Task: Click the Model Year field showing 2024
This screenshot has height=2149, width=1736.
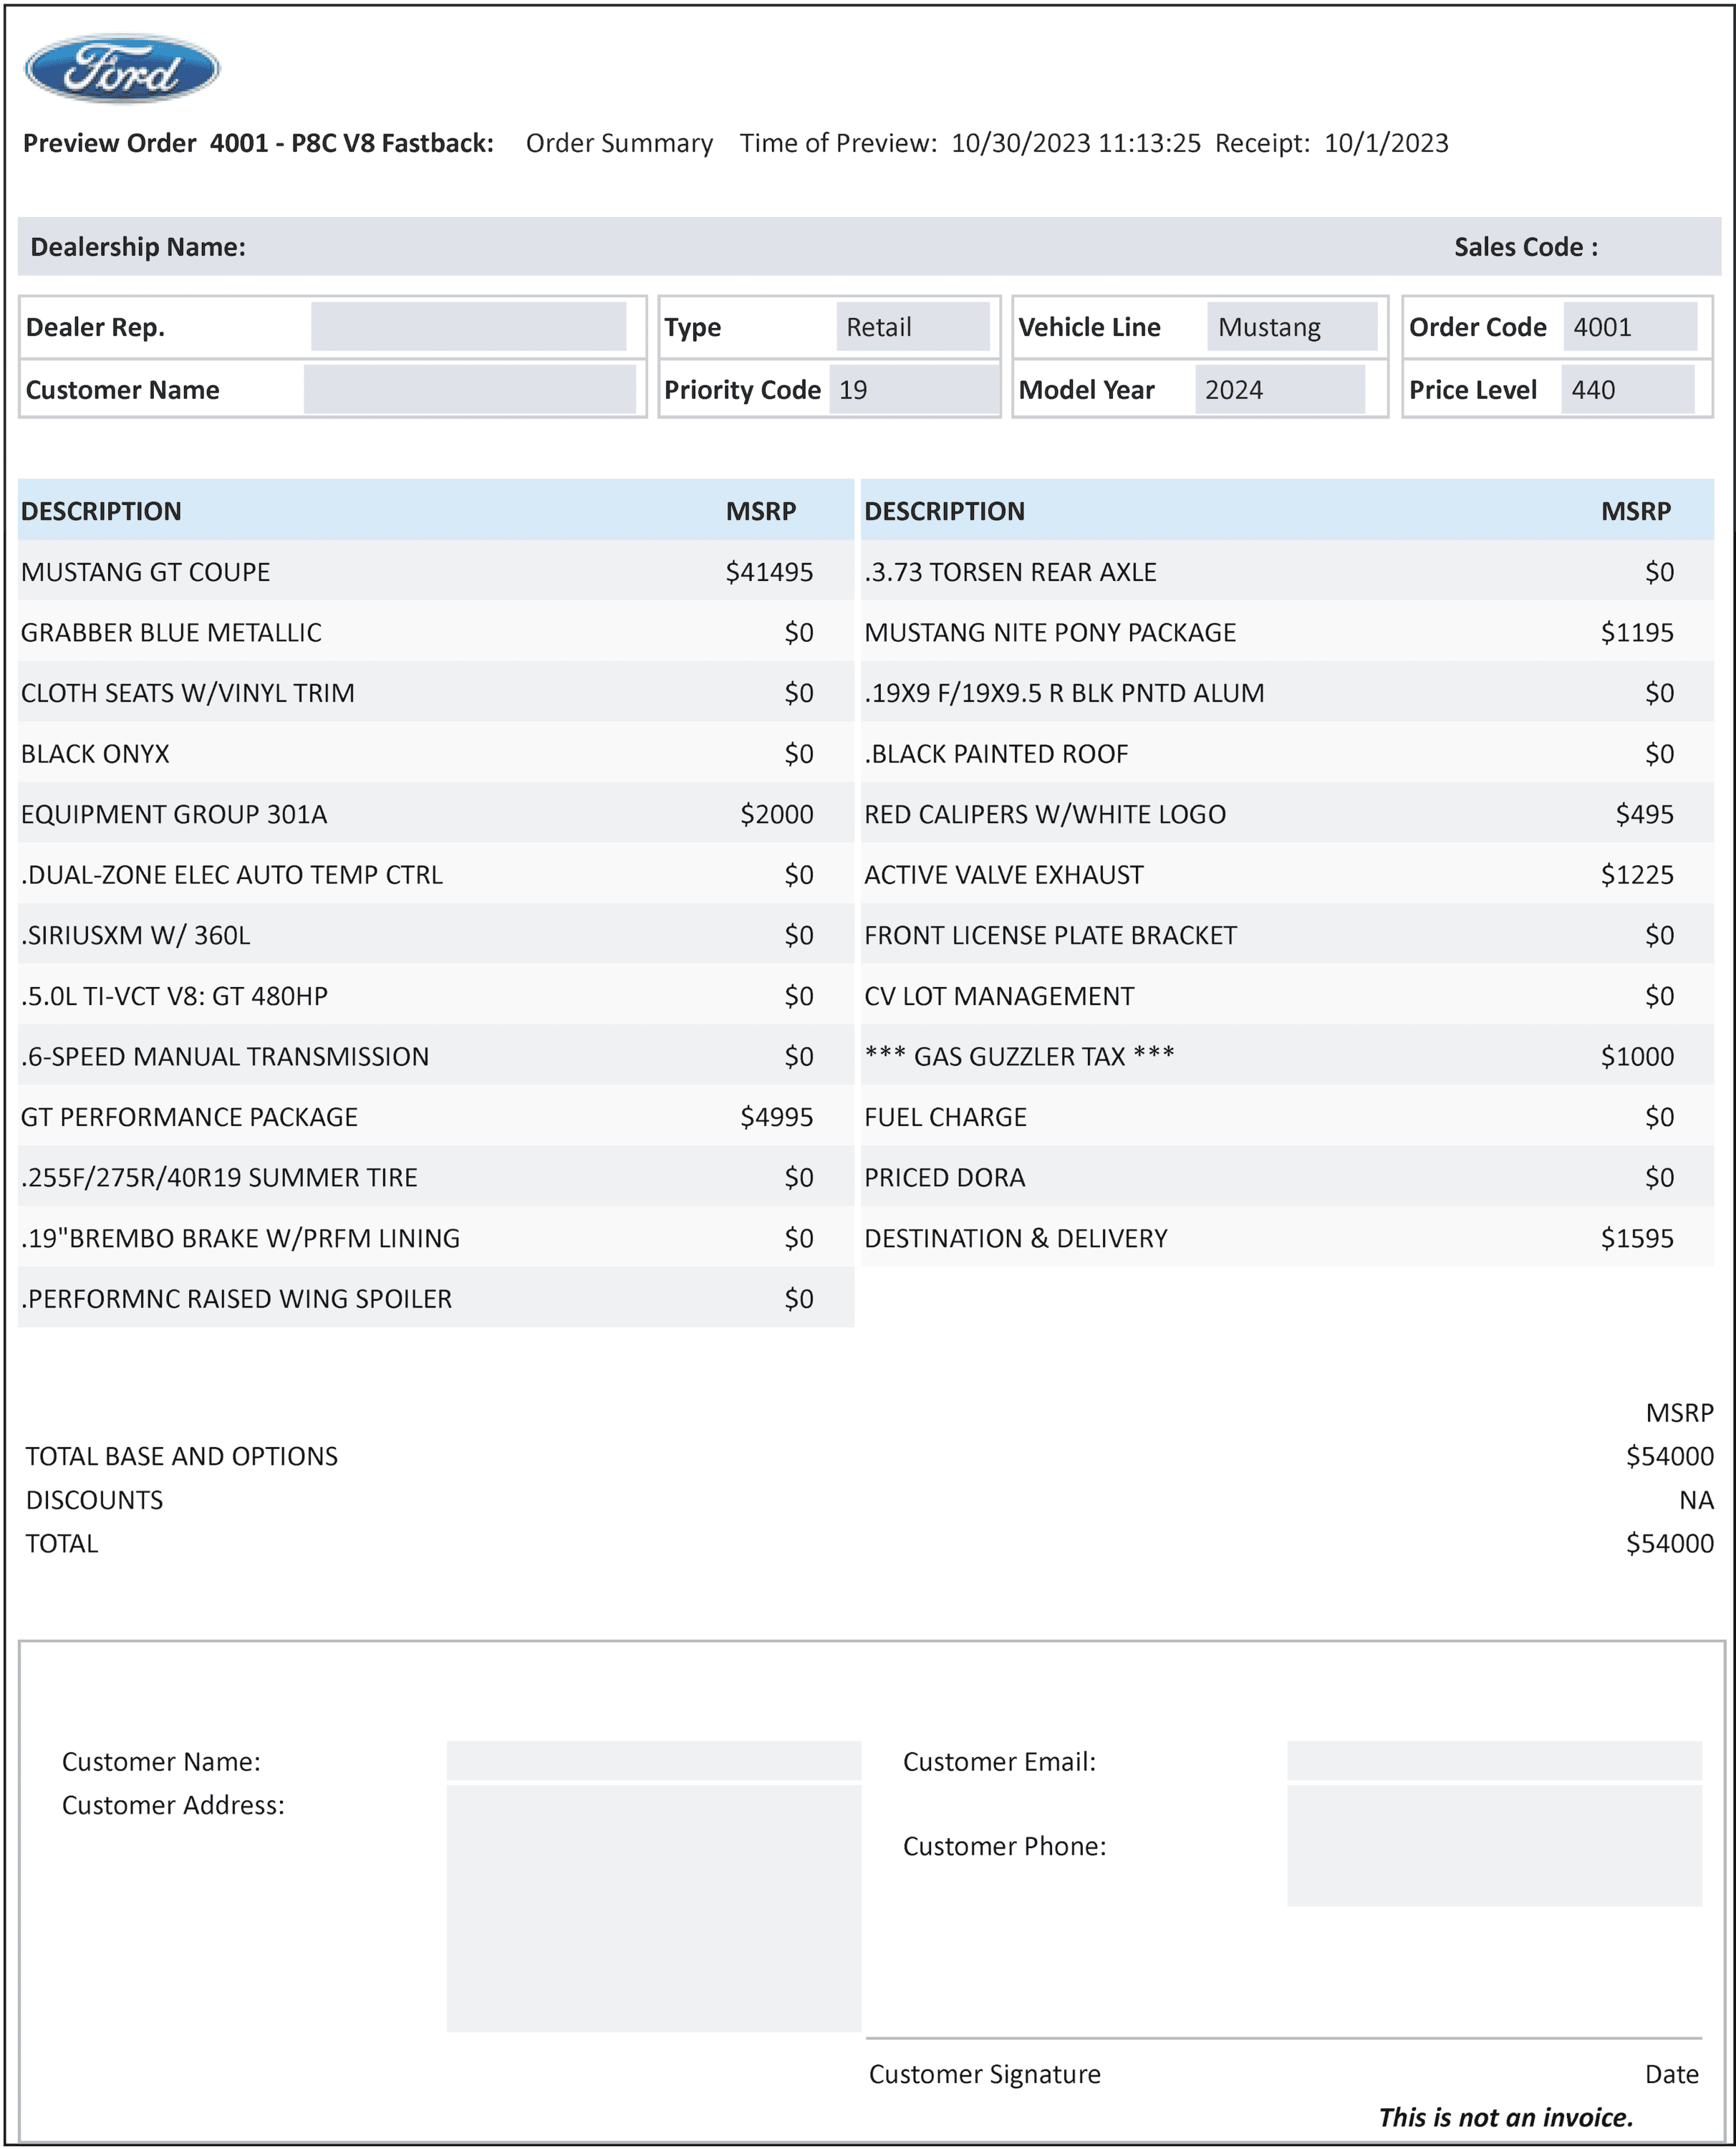Action: coord(1279,389)
